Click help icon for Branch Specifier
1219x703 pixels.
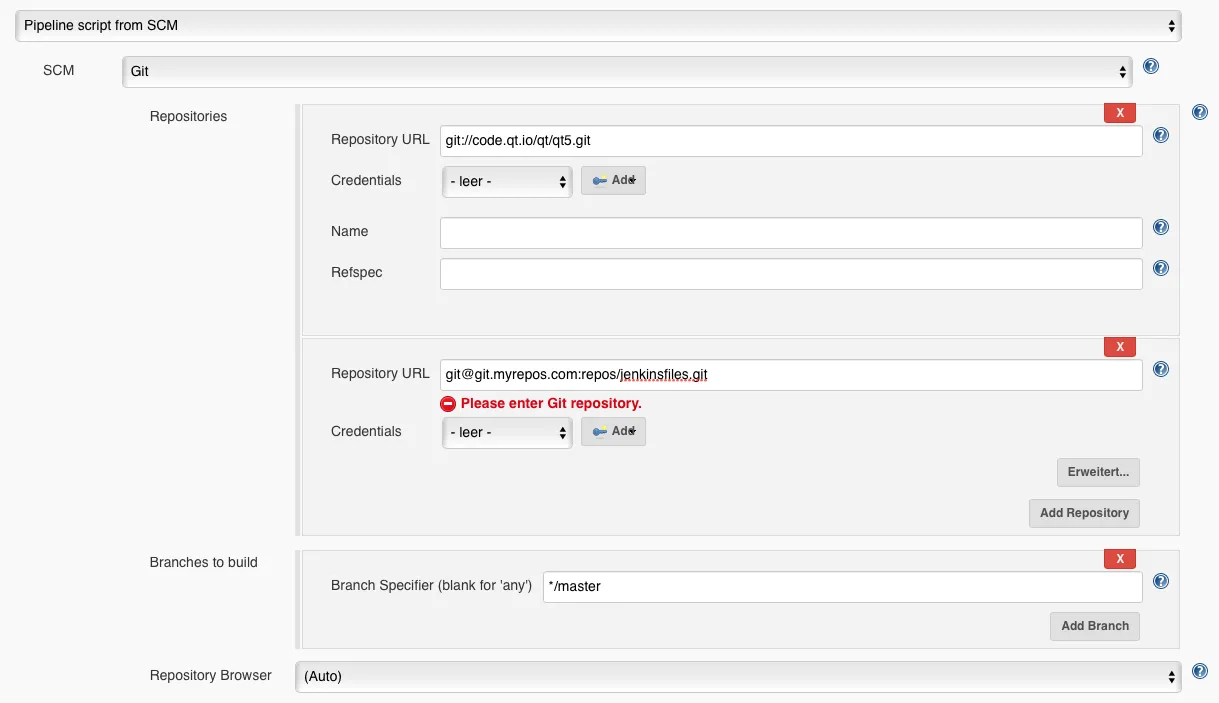(1161, 581)
